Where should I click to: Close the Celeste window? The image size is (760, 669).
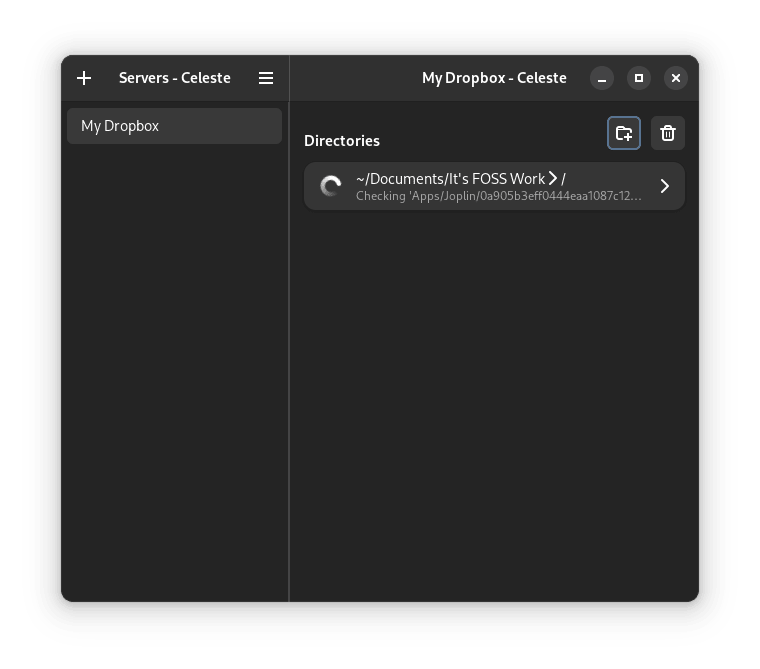coord(676,78)
